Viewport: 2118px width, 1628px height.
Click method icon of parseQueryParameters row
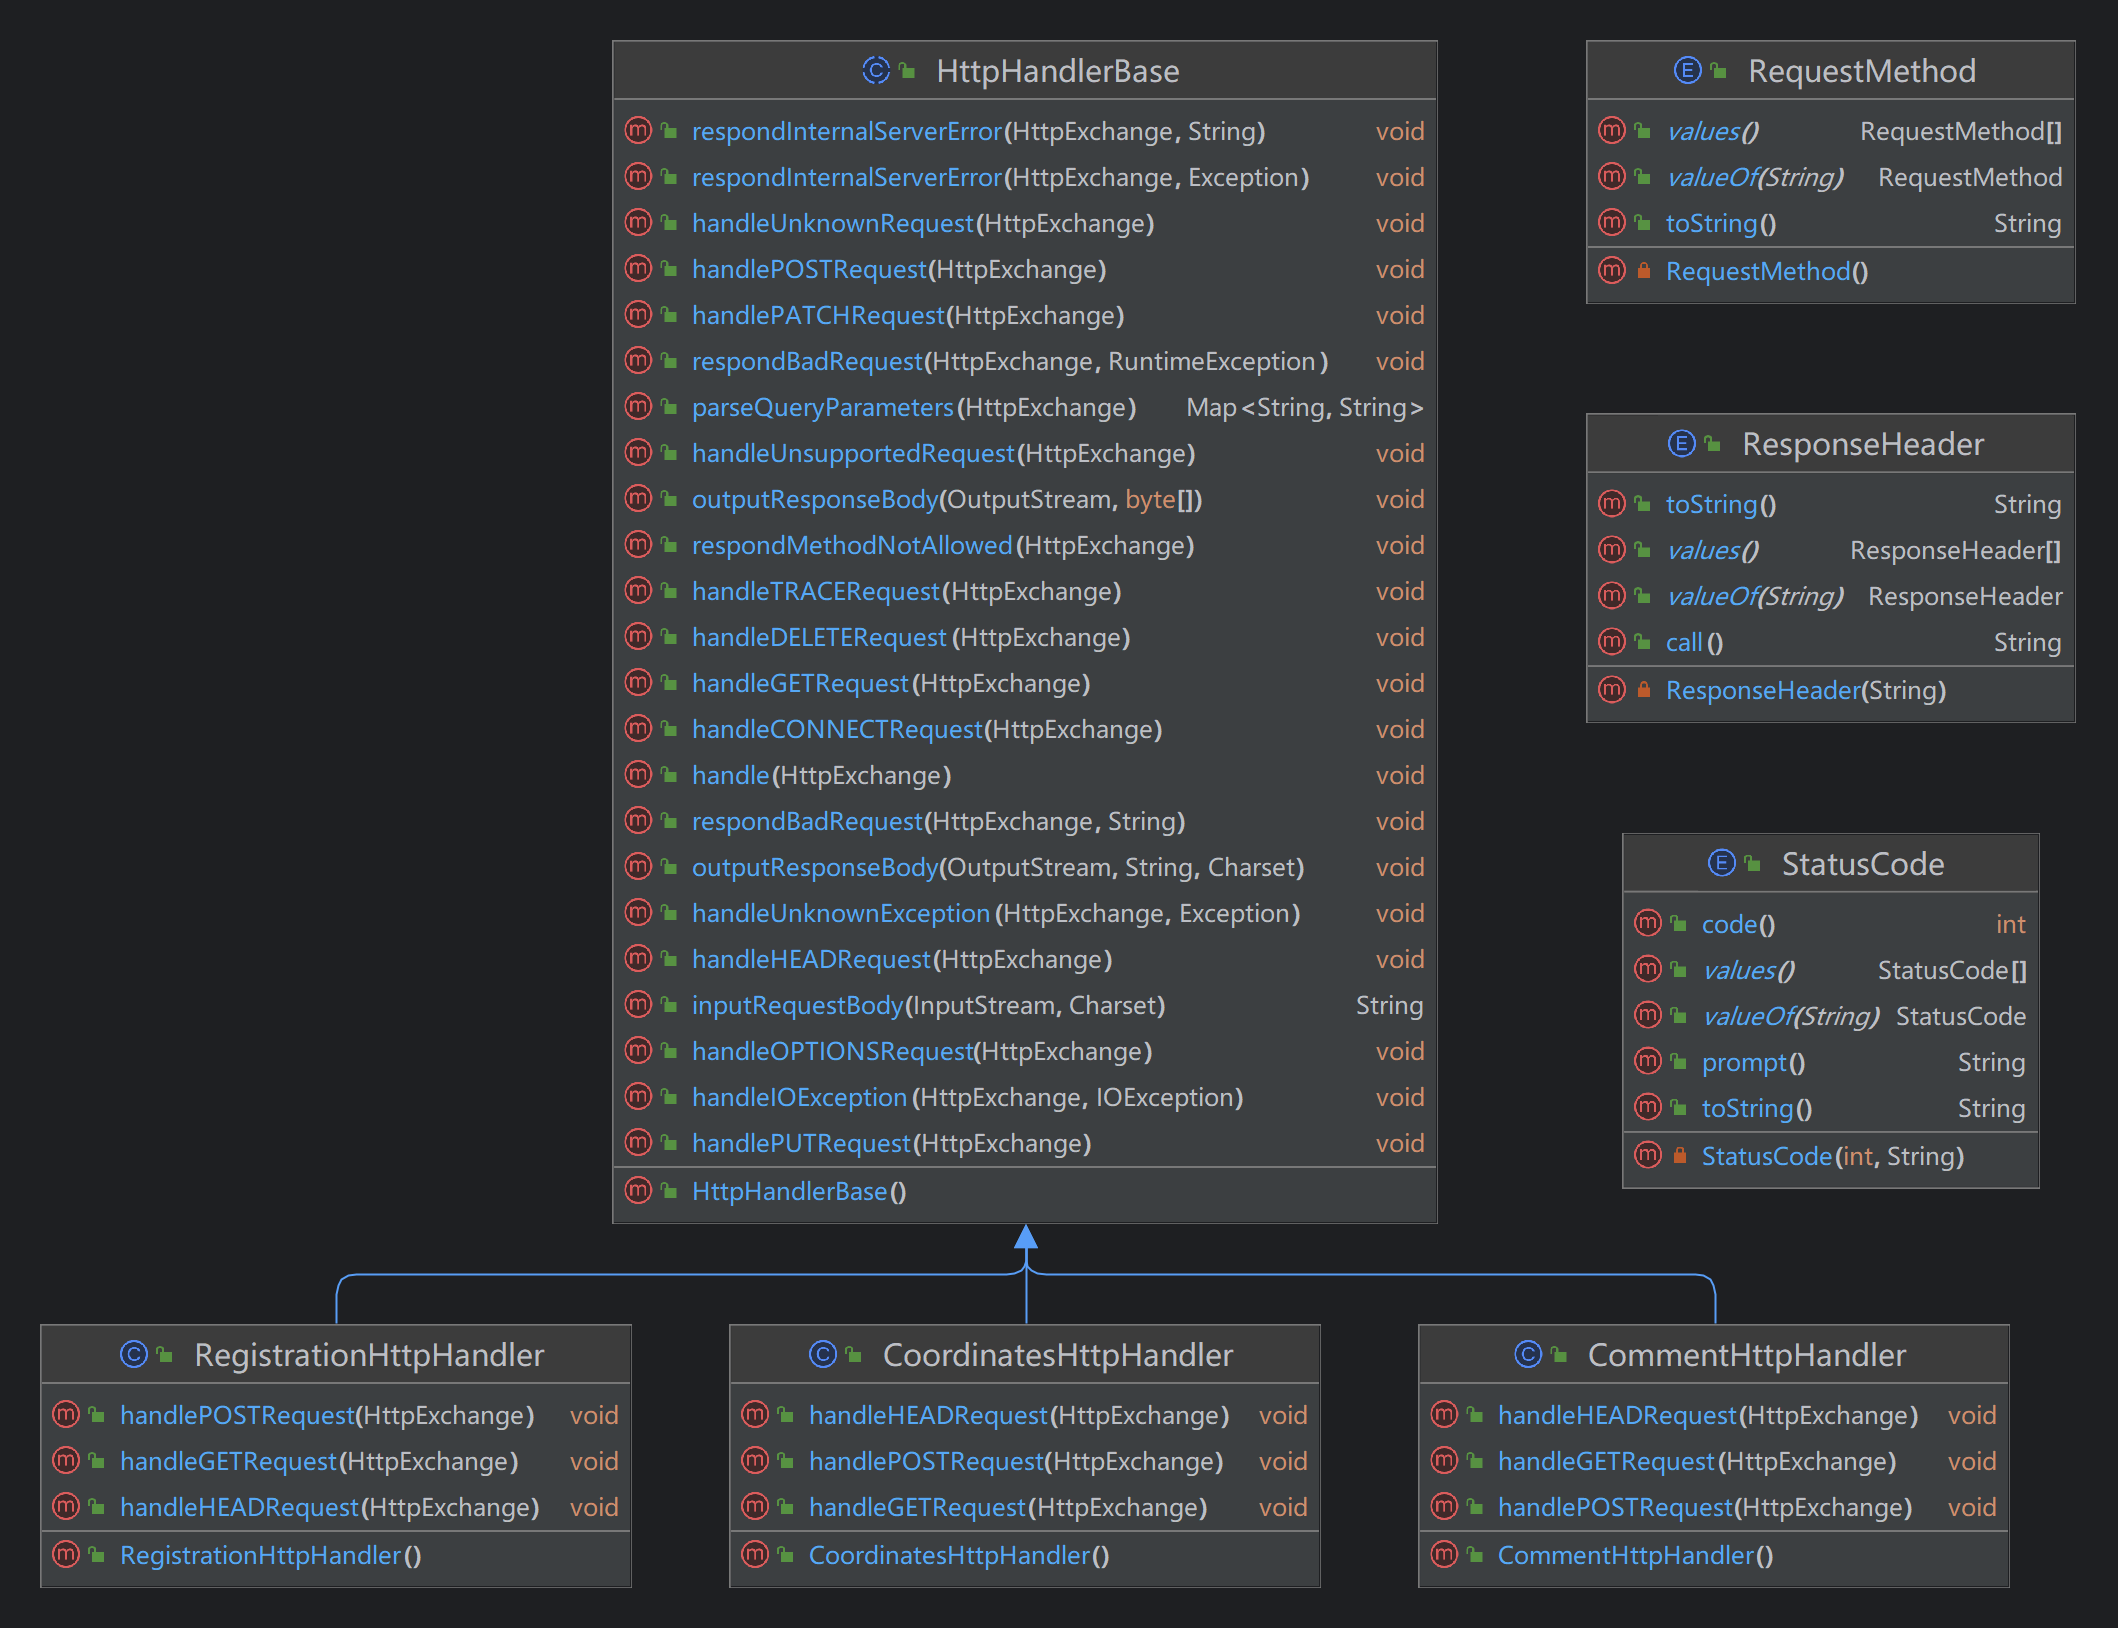click(638, 406)
